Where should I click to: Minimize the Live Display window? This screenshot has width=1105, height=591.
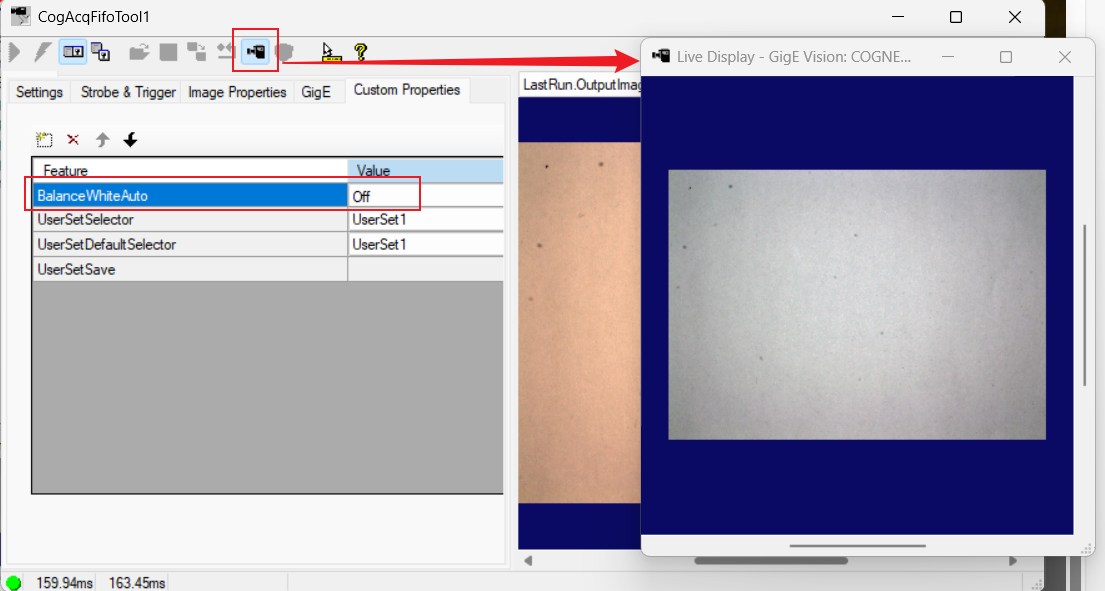[948, 56]
